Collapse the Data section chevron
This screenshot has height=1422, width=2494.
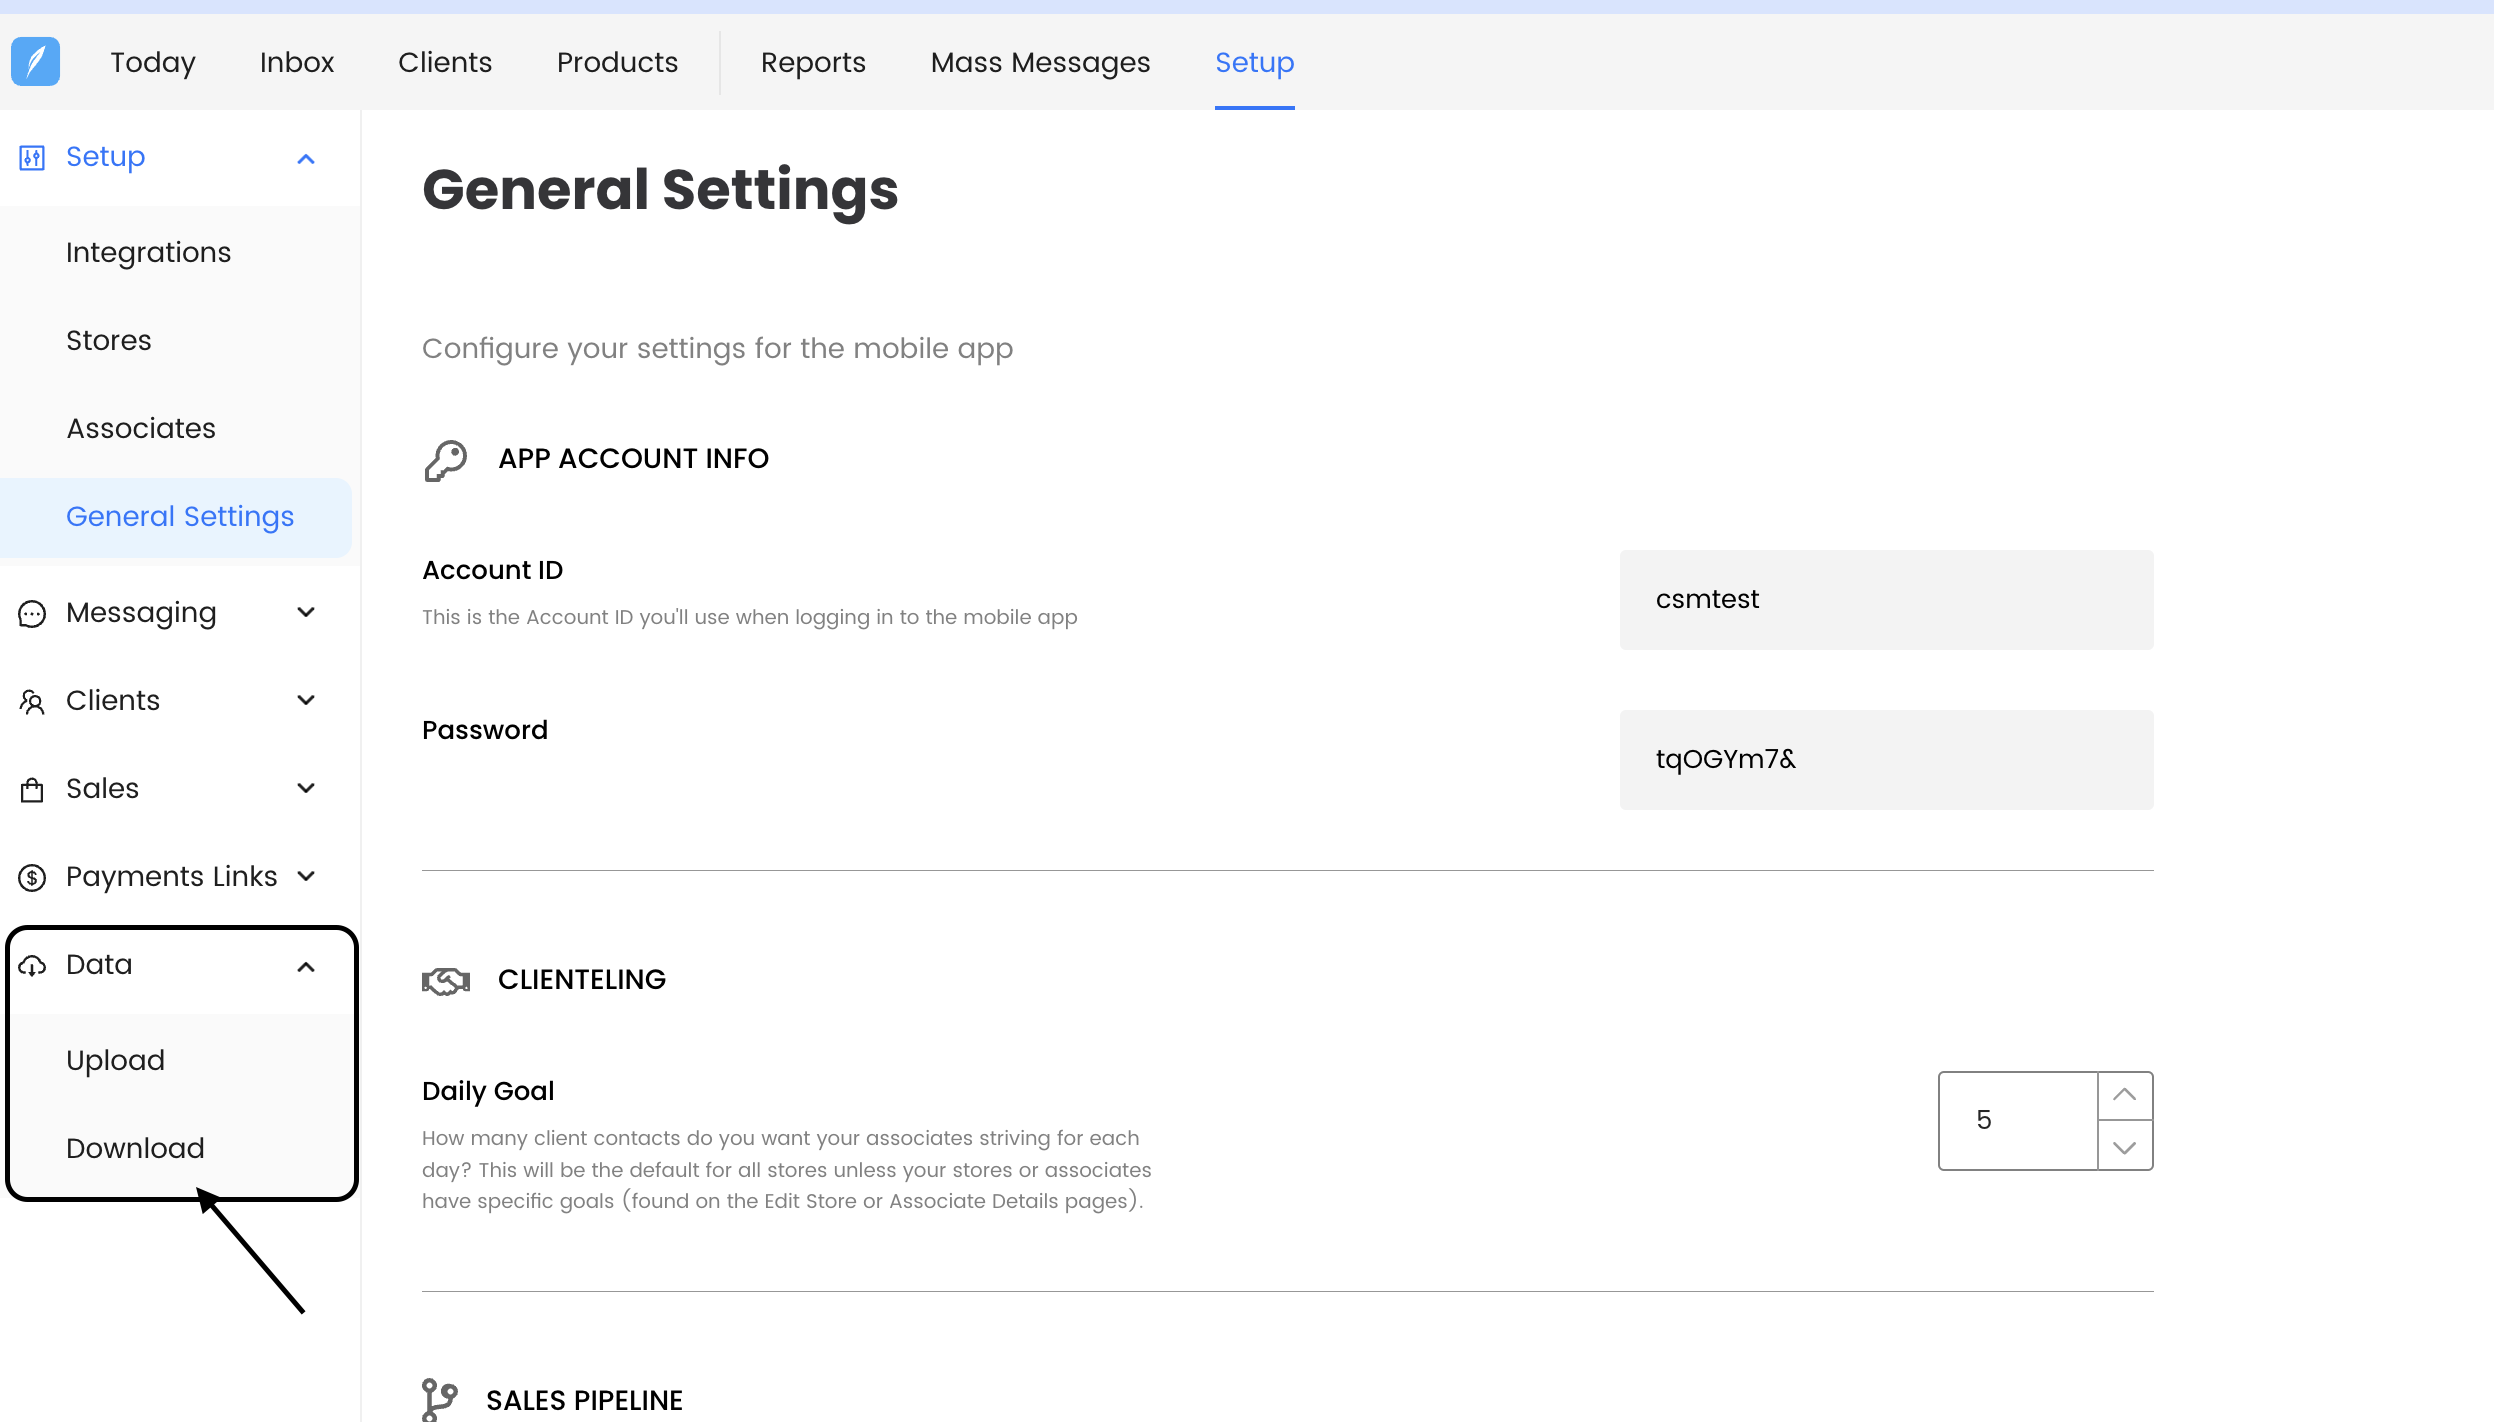coord(306,967)
